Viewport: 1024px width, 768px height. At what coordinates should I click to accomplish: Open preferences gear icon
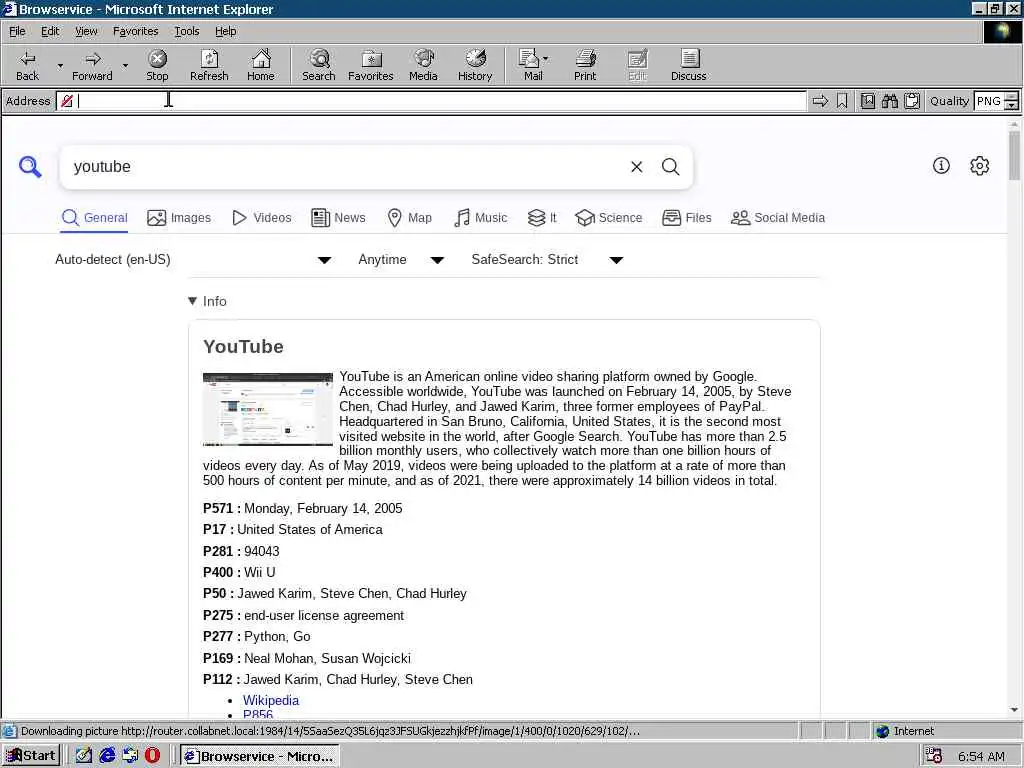pyautogui.click(x=979, y=166)
